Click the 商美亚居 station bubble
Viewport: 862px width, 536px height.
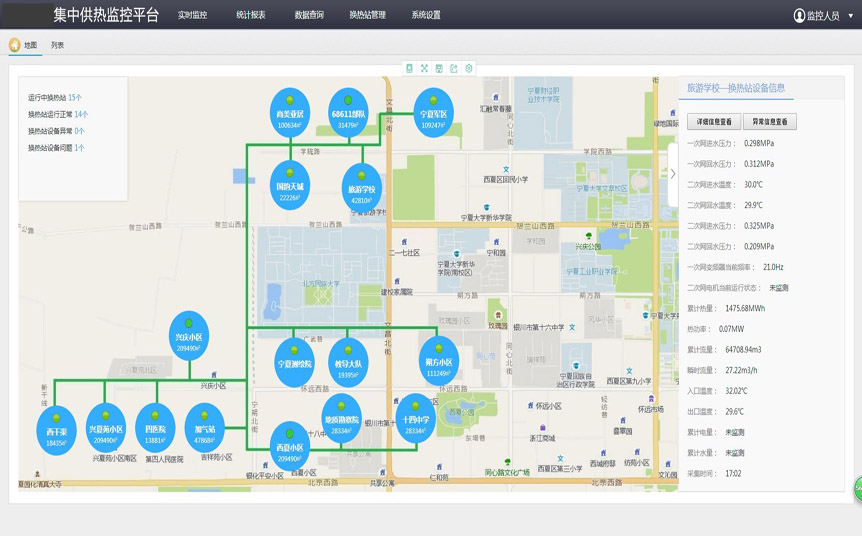[x=290, y=112]
